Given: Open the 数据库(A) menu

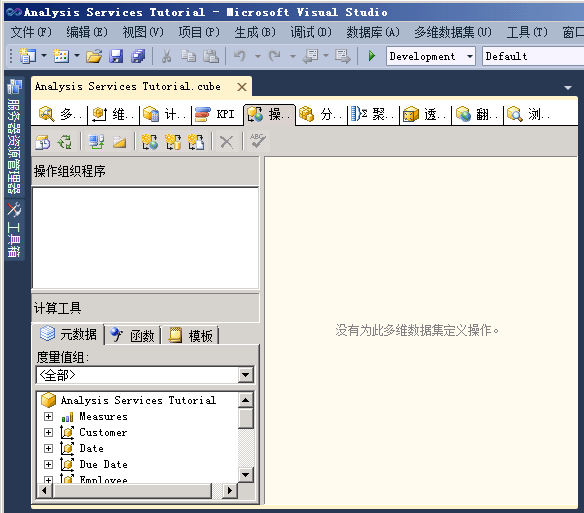Looking at the screenshot, I should [373, 32].
